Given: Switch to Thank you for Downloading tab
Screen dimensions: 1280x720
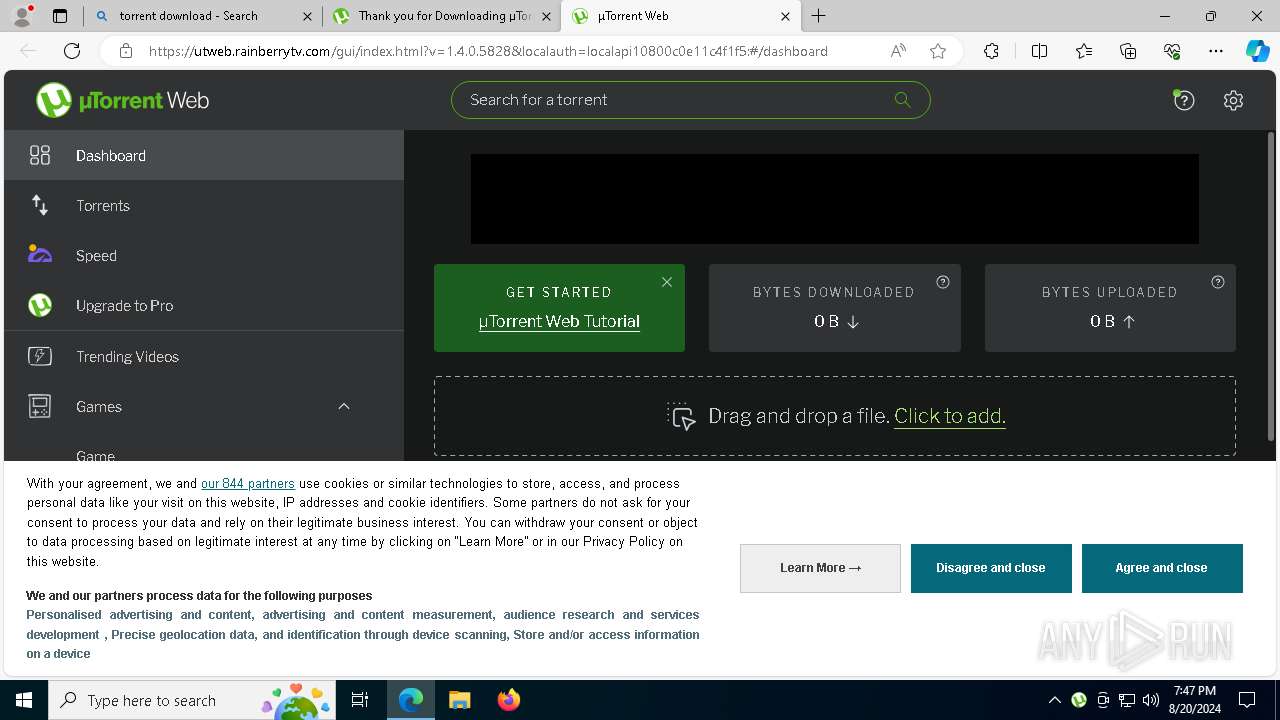Looking at the screenshot, I should click(440, 16).
